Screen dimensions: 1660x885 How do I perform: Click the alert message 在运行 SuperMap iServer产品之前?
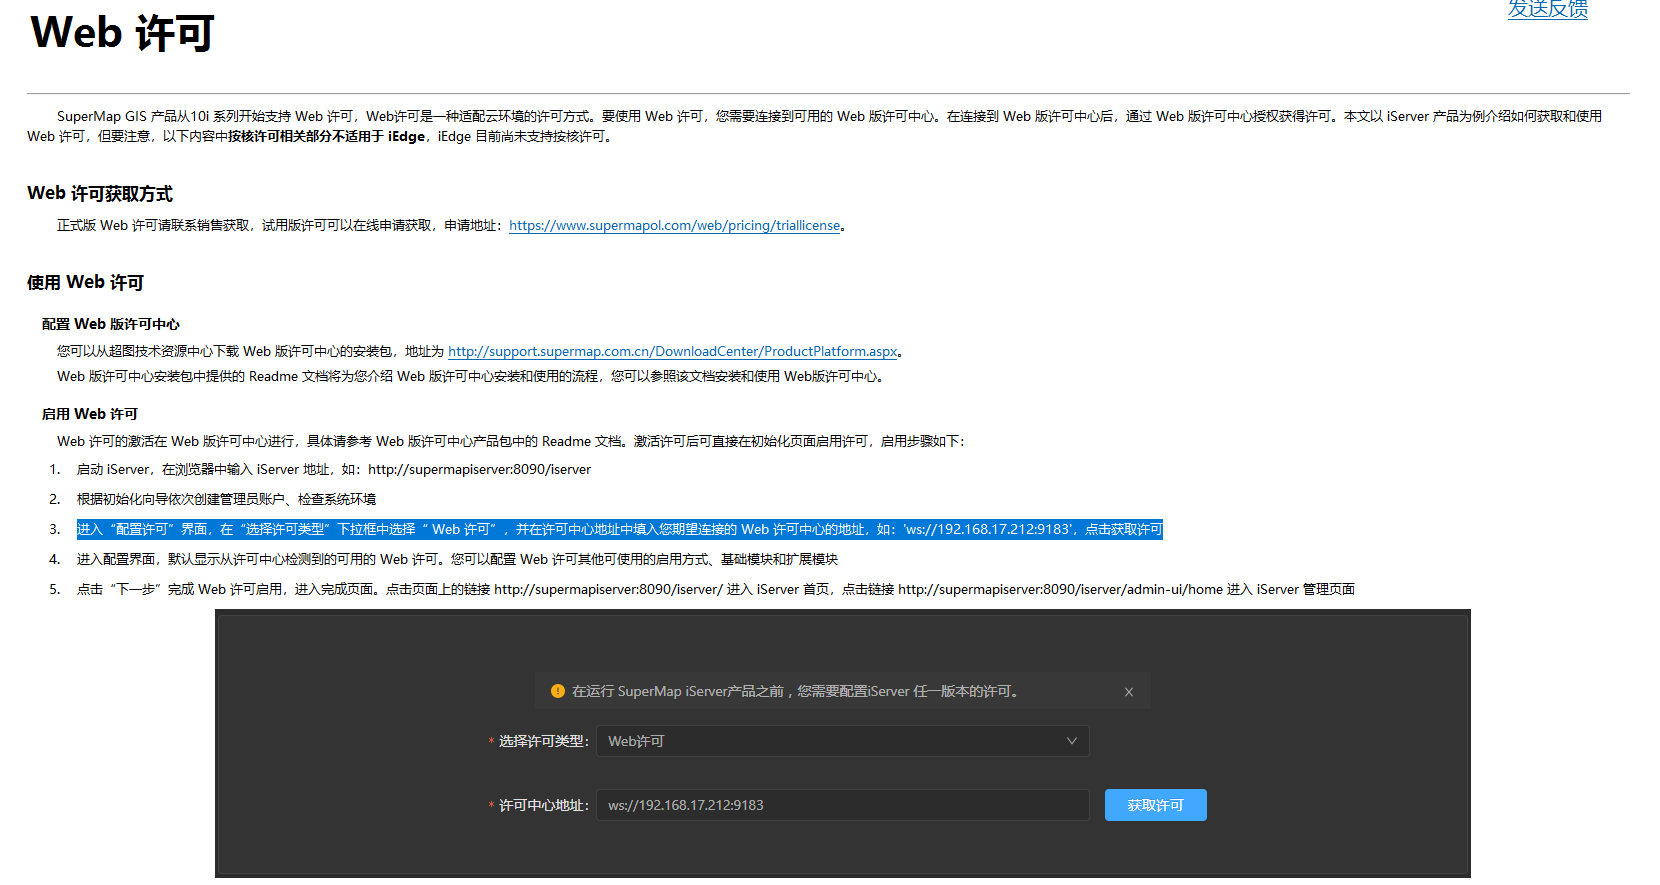click(796, 692)
